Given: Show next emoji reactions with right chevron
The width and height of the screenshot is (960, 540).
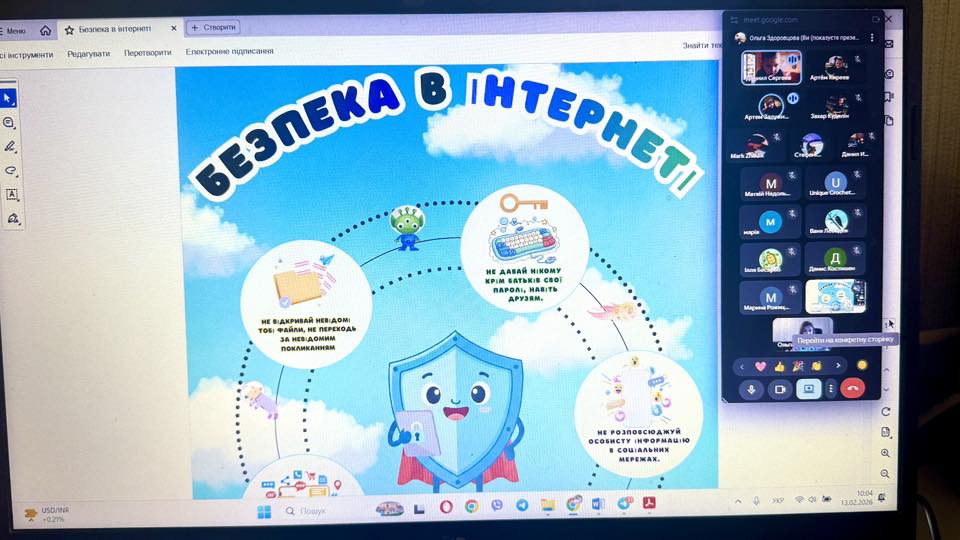Looking at the screenshot, I should click(x=838, y=366).
